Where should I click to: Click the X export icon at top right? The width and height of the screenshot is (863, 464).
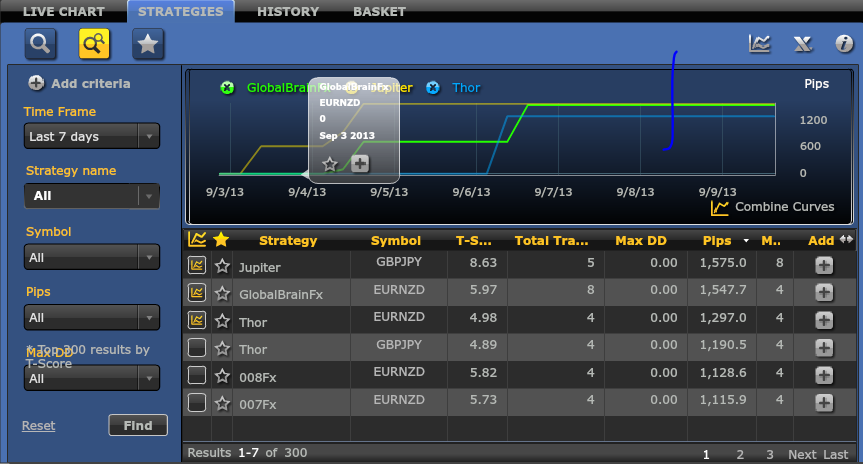click(802, 43)
